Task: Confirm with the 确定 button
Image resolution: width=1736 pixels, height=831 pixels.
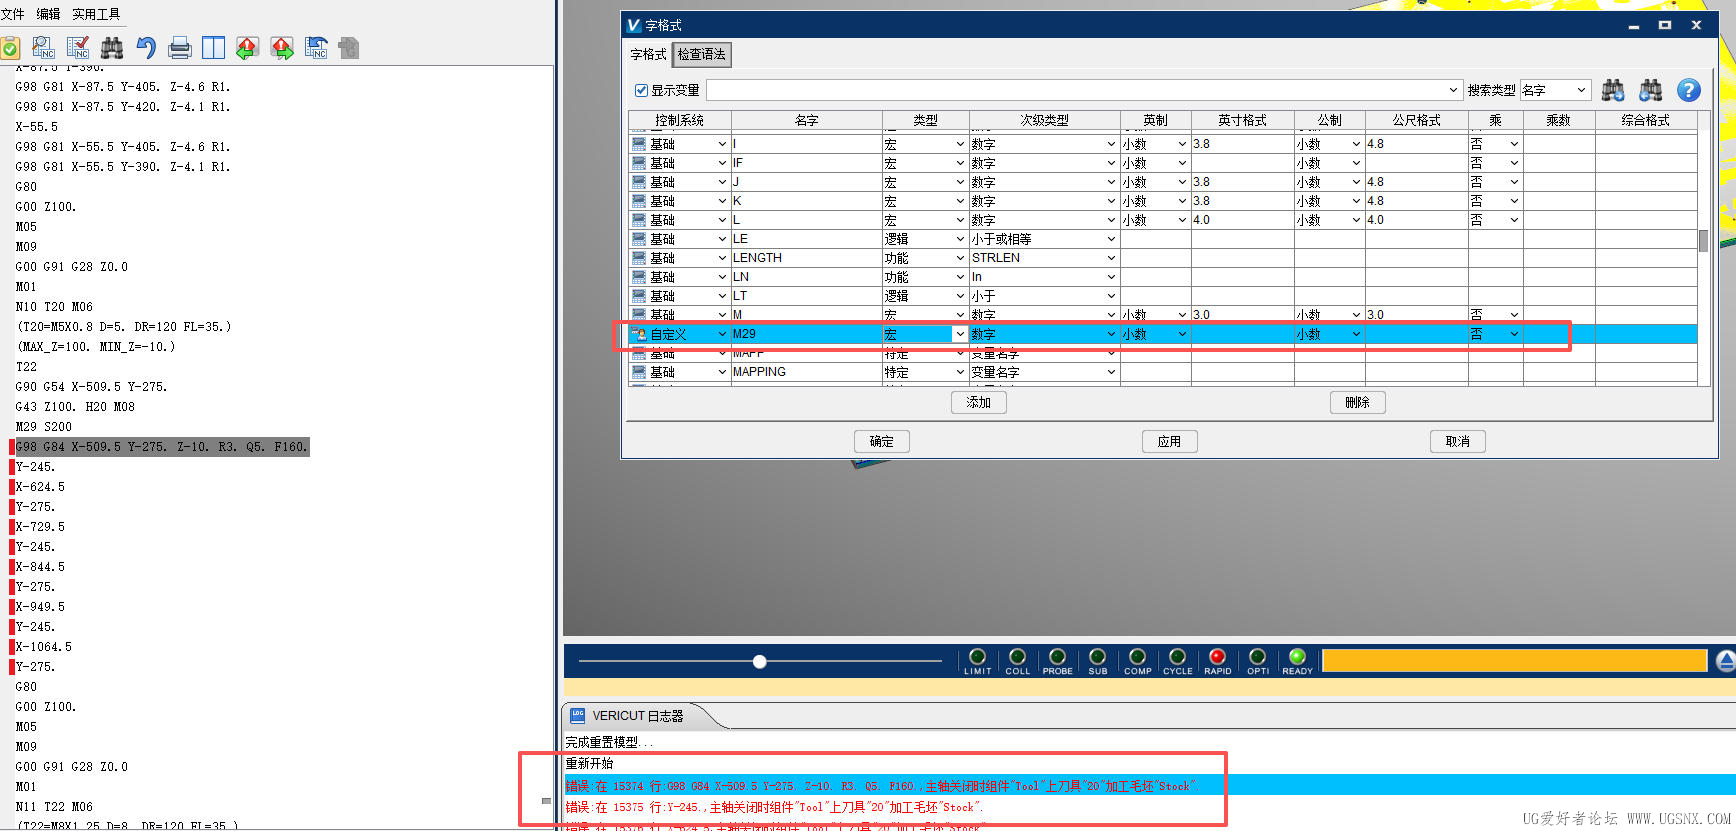Action: pos(882,441)
